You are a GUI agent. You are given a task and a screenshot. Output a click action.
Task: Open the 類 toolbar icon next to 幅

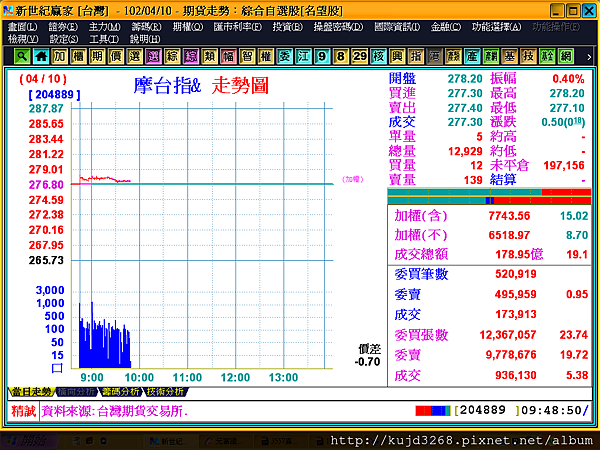[x=210, y=57]
